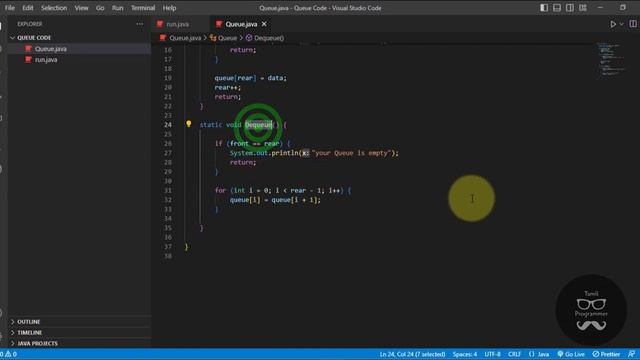Open the Run menu
The image size is (640, 360).
[118, 8]
